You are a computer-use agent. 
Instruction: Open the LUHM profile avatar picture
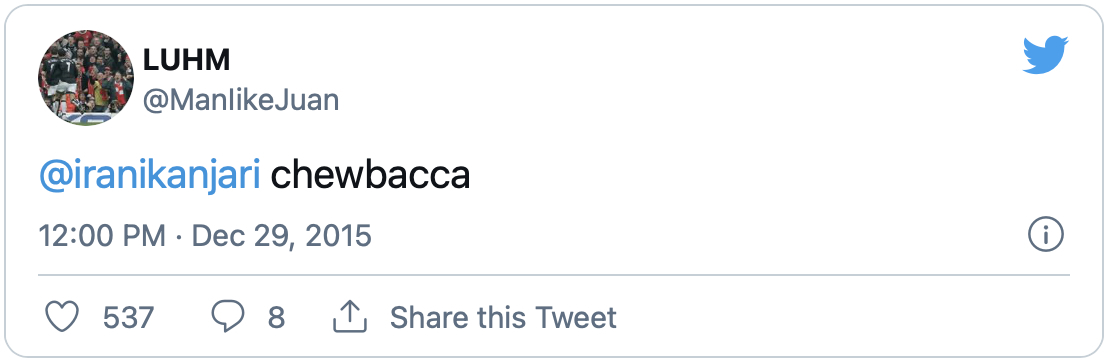pyautogui.click(x=86, y=78)
